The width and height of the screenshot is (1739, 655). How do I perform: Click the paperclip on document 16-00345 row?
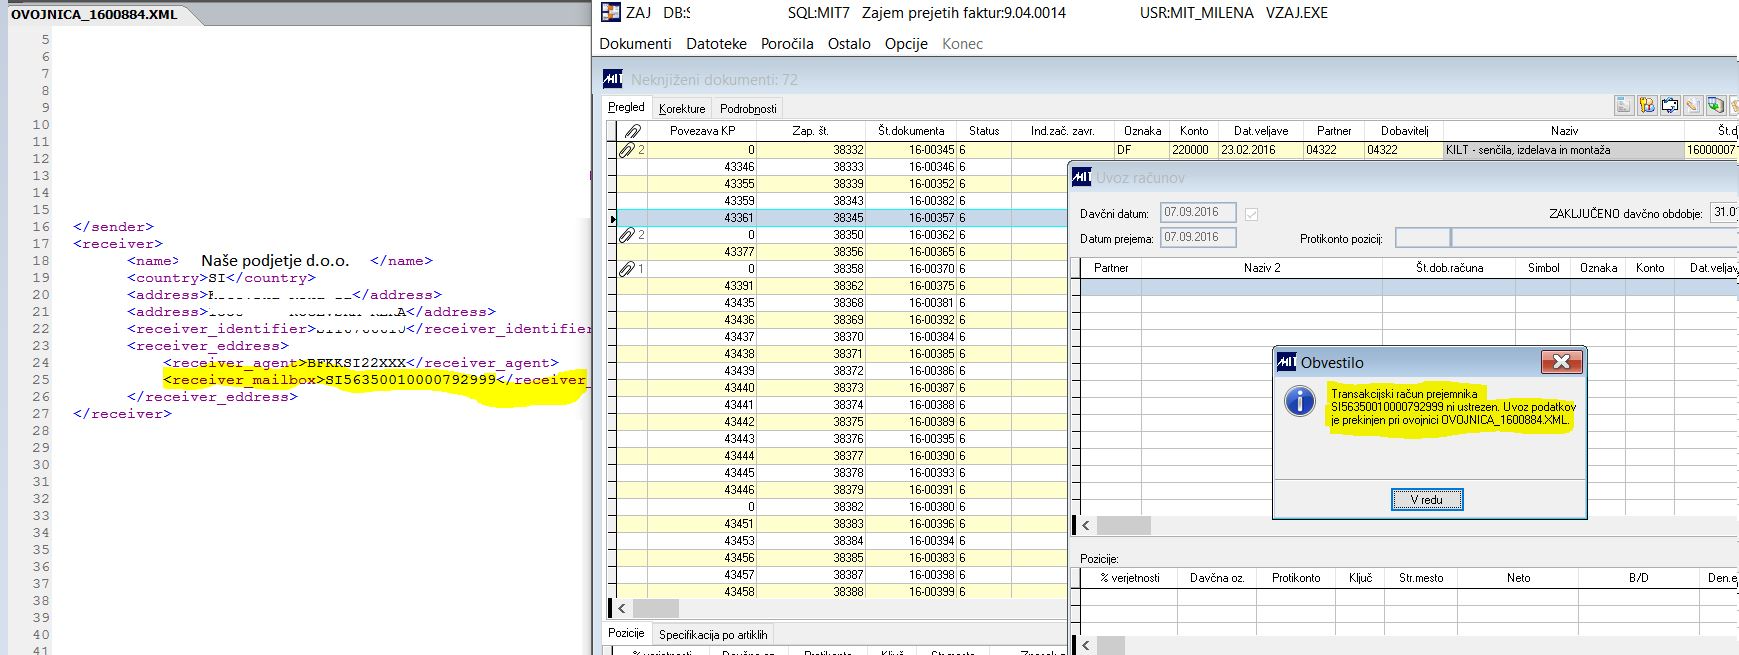point(627,150)
